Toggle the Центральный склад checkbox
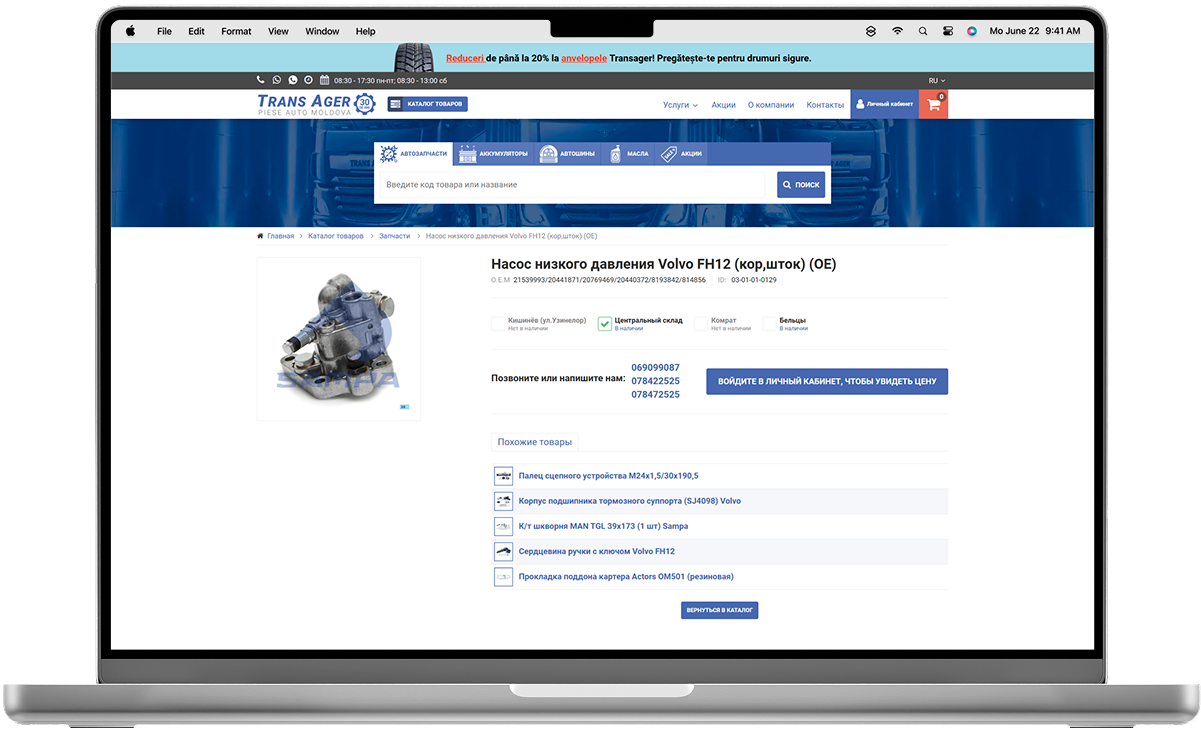Viewport: 1201px width, 729px height. [x=604, y=323]
